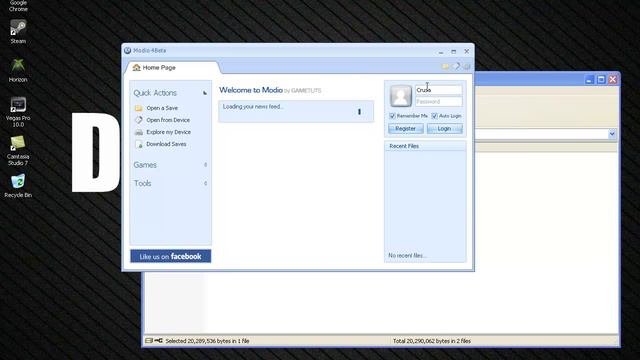Maximize the back window
The image size is (640, 360).
(601, 80)
